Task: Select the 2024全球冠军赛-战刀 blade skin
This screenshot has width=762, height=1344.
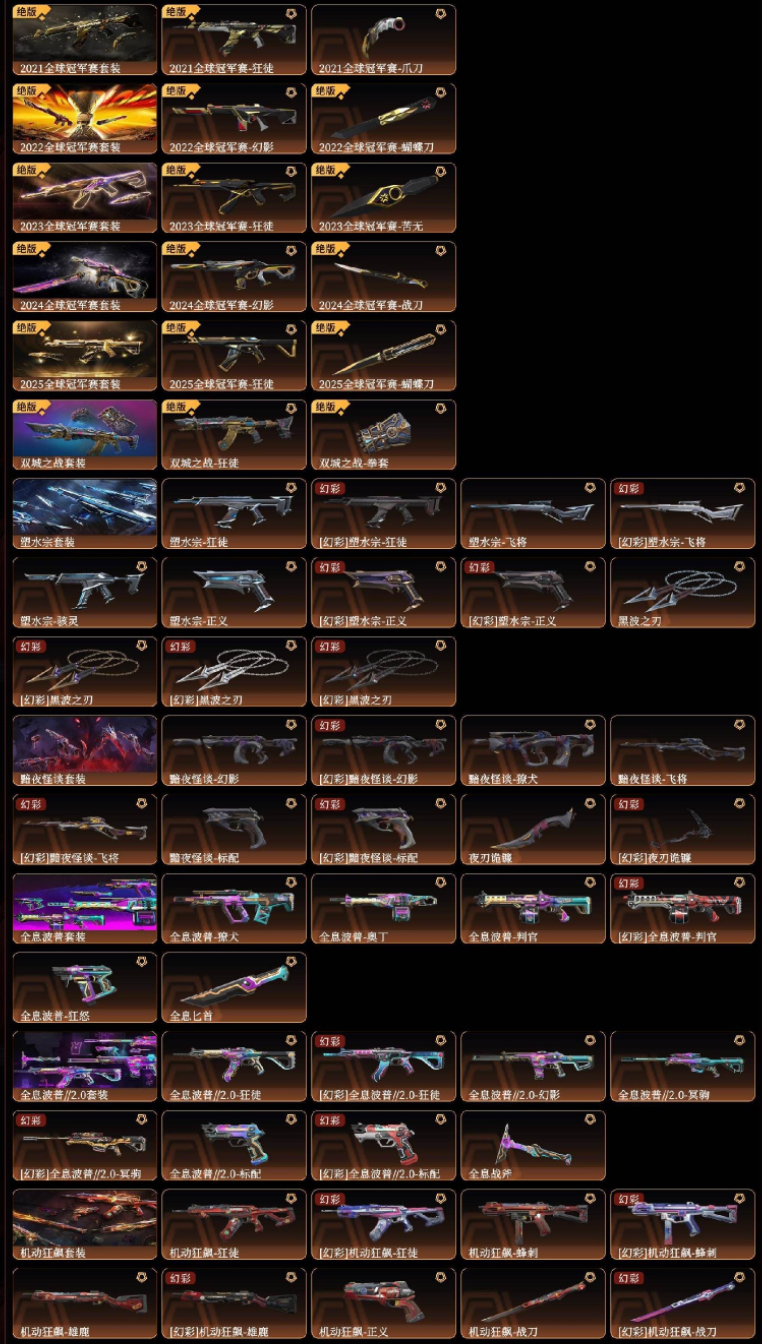Action: (383, 276)
